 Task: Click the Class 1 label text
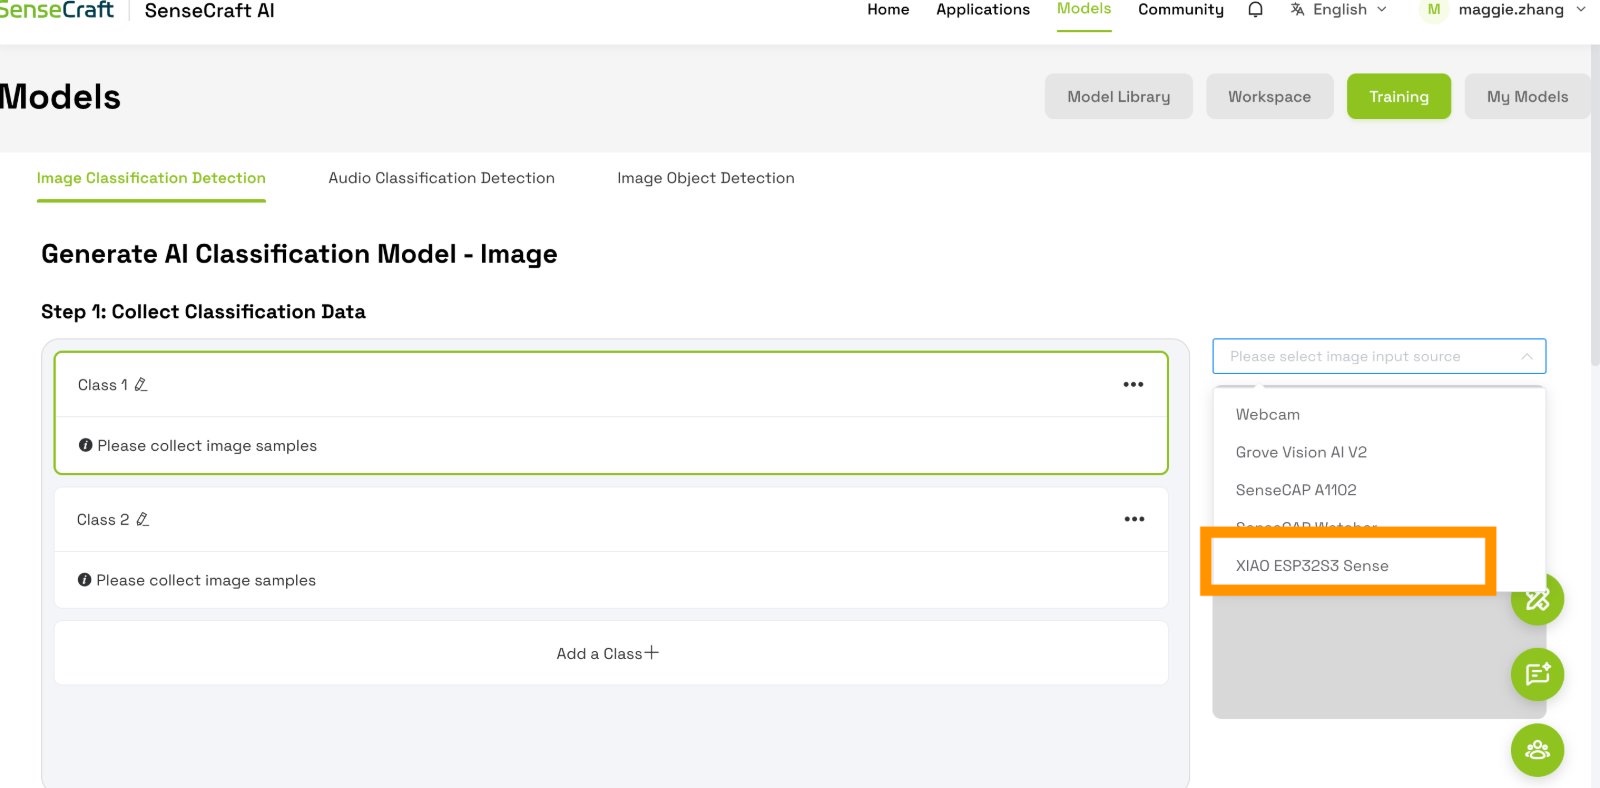103,385
